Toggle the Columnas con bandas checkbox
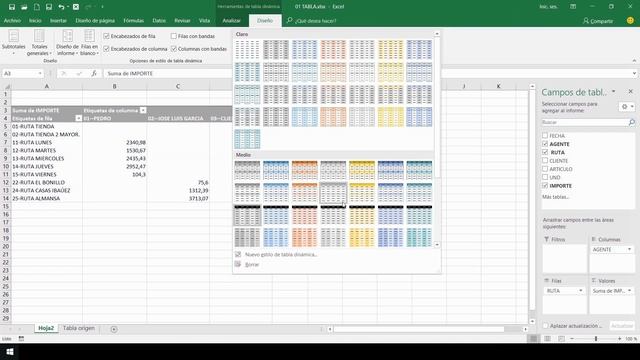This screenshot has height=360, width=640. [173, 49]
